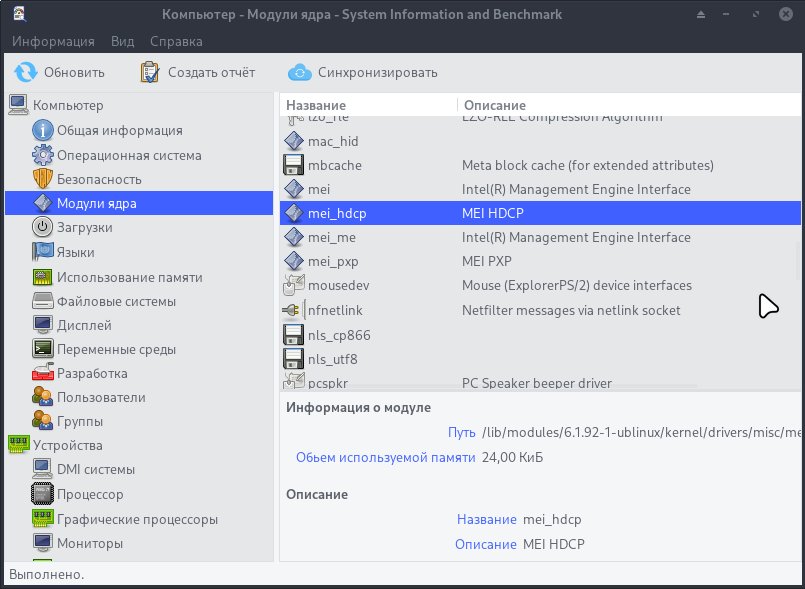This screenshot has width=805, height=589.
Task: Open the Переменные среды terminal icon
Action: [42, 349]
